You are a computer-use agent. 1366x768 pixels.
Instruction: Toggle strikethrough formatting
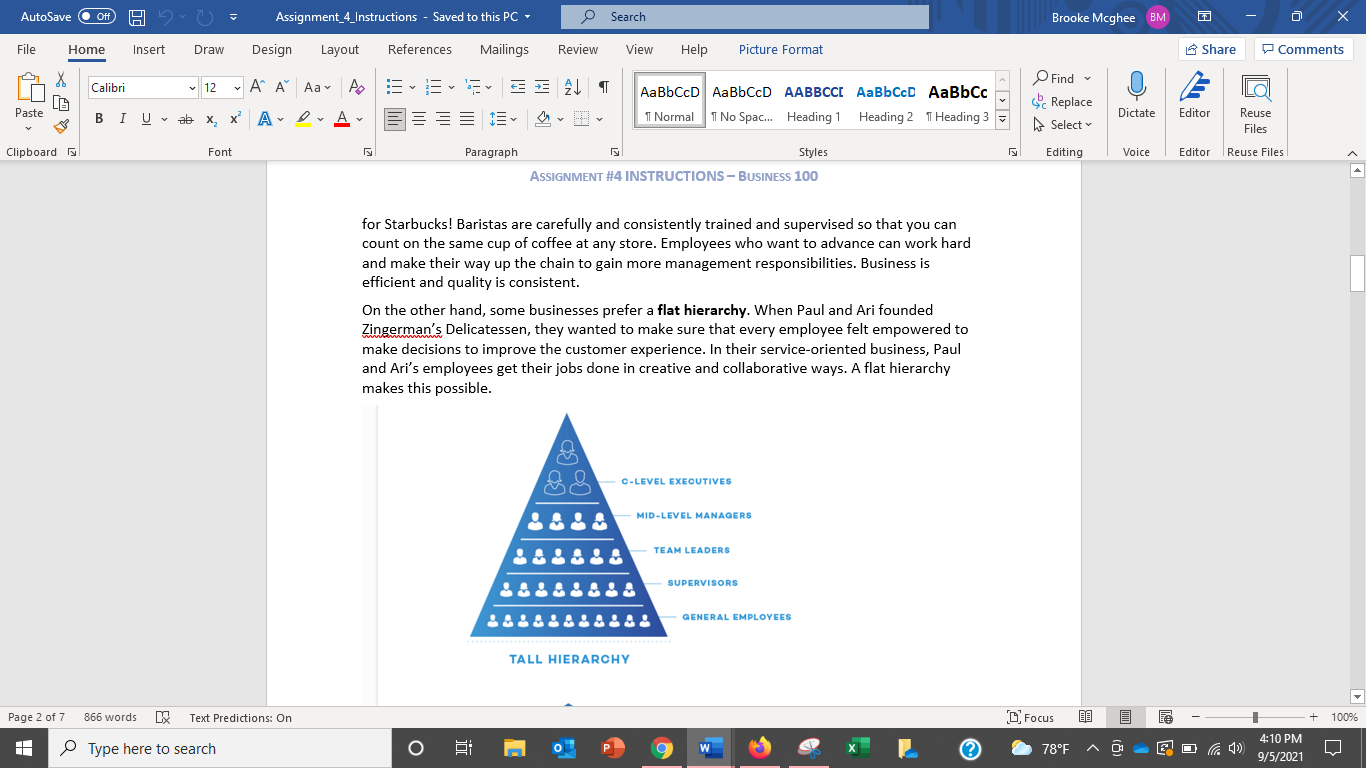[185, 119]
